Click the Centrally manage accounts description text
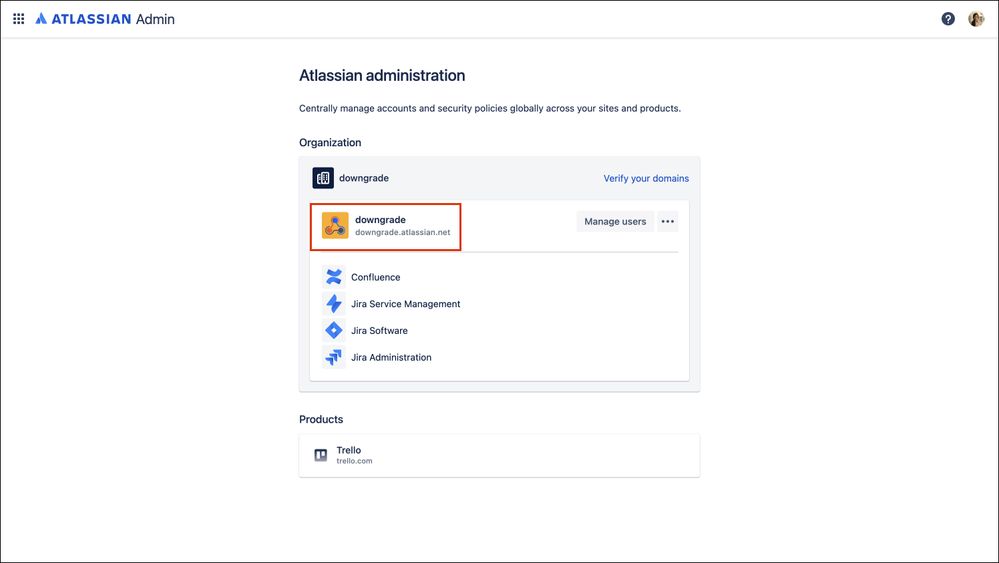This screenshot has width=999, height=563. [490, 108]
